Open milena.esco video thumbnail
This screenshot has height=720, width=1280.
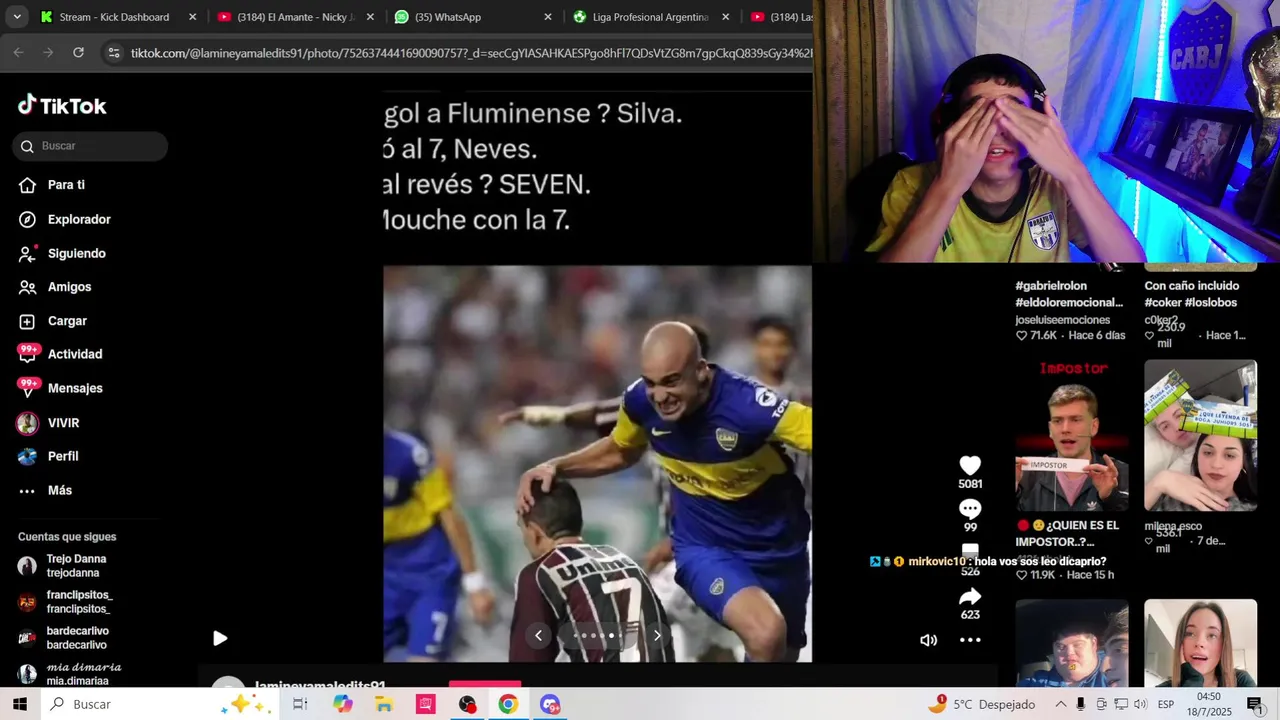pos(1200,435)
